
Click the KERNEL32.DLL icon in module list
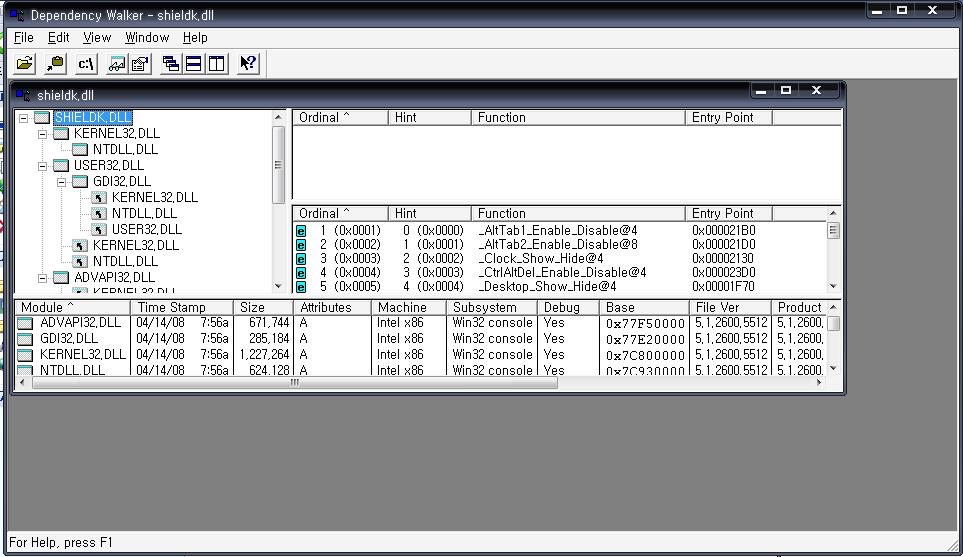(x=25, y=355)
